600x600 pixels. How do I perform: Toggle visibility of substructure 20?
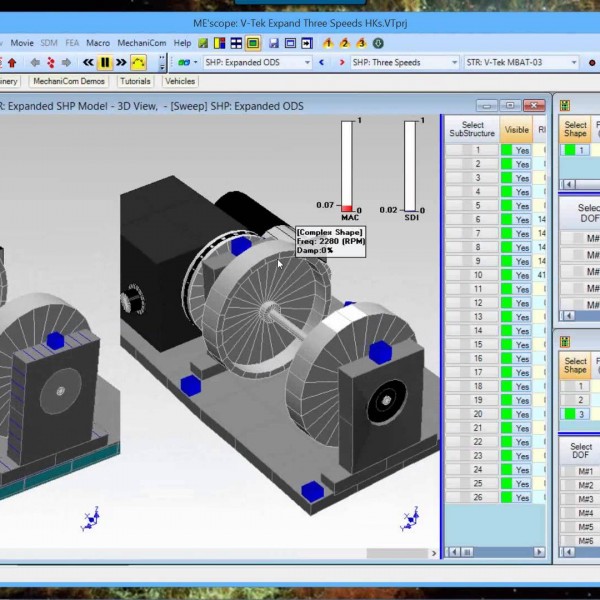pyautogui.click(x=517, y=414)
